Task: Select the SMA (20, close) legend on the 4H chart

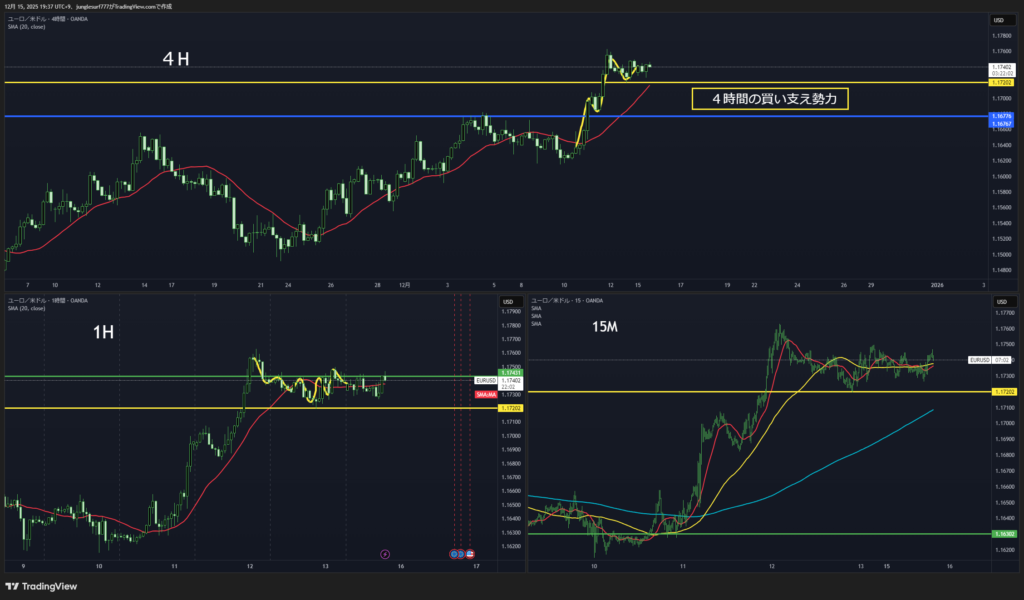Action: [x=26, y=27]
